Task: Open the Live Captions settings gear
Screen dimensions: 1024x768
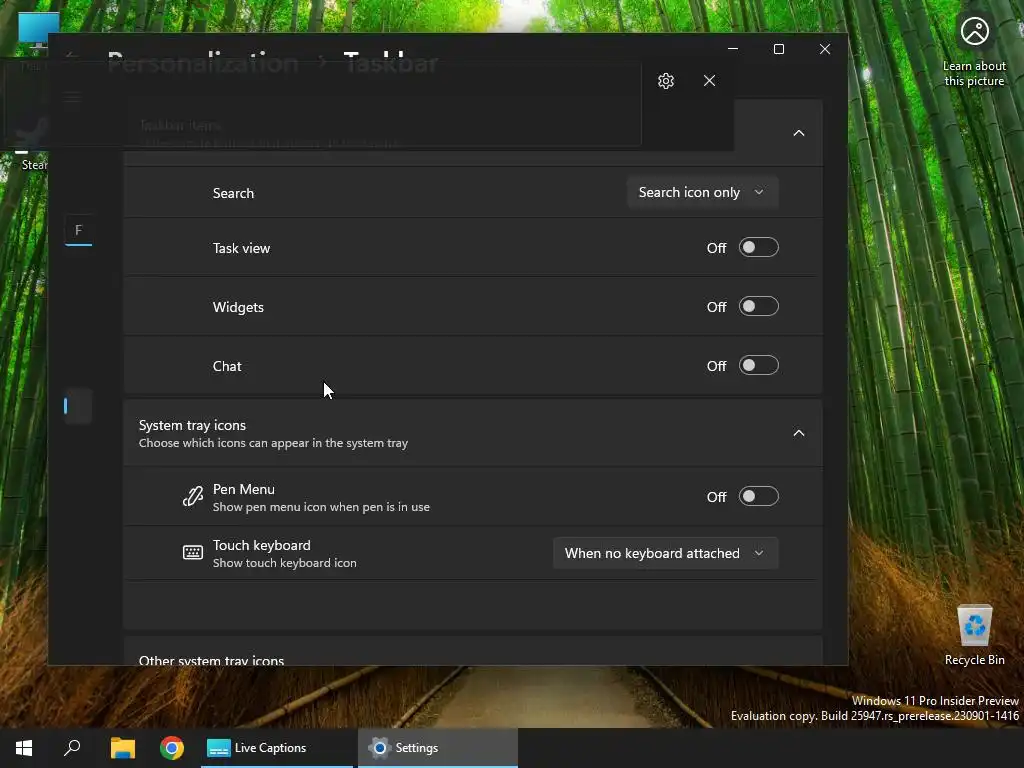Action: pos(665,81)
